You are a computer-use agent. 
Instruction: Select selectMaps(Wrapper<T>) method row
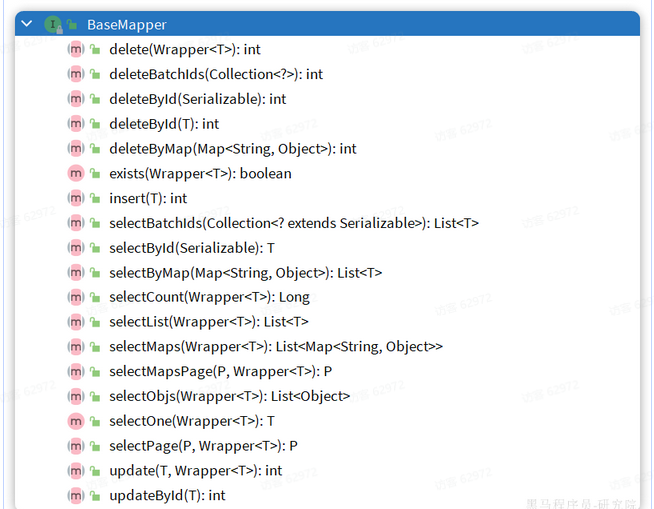[x=276, y=347]
